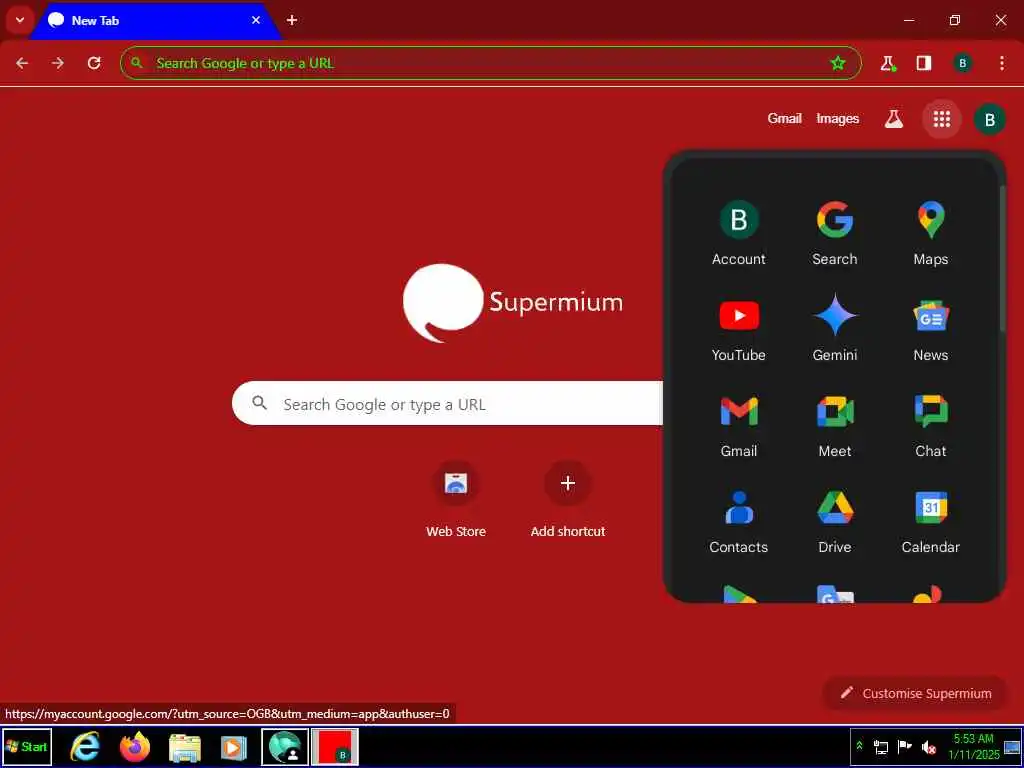
Task: Open Calendar from the apps panel
Action: coord(931,521)
